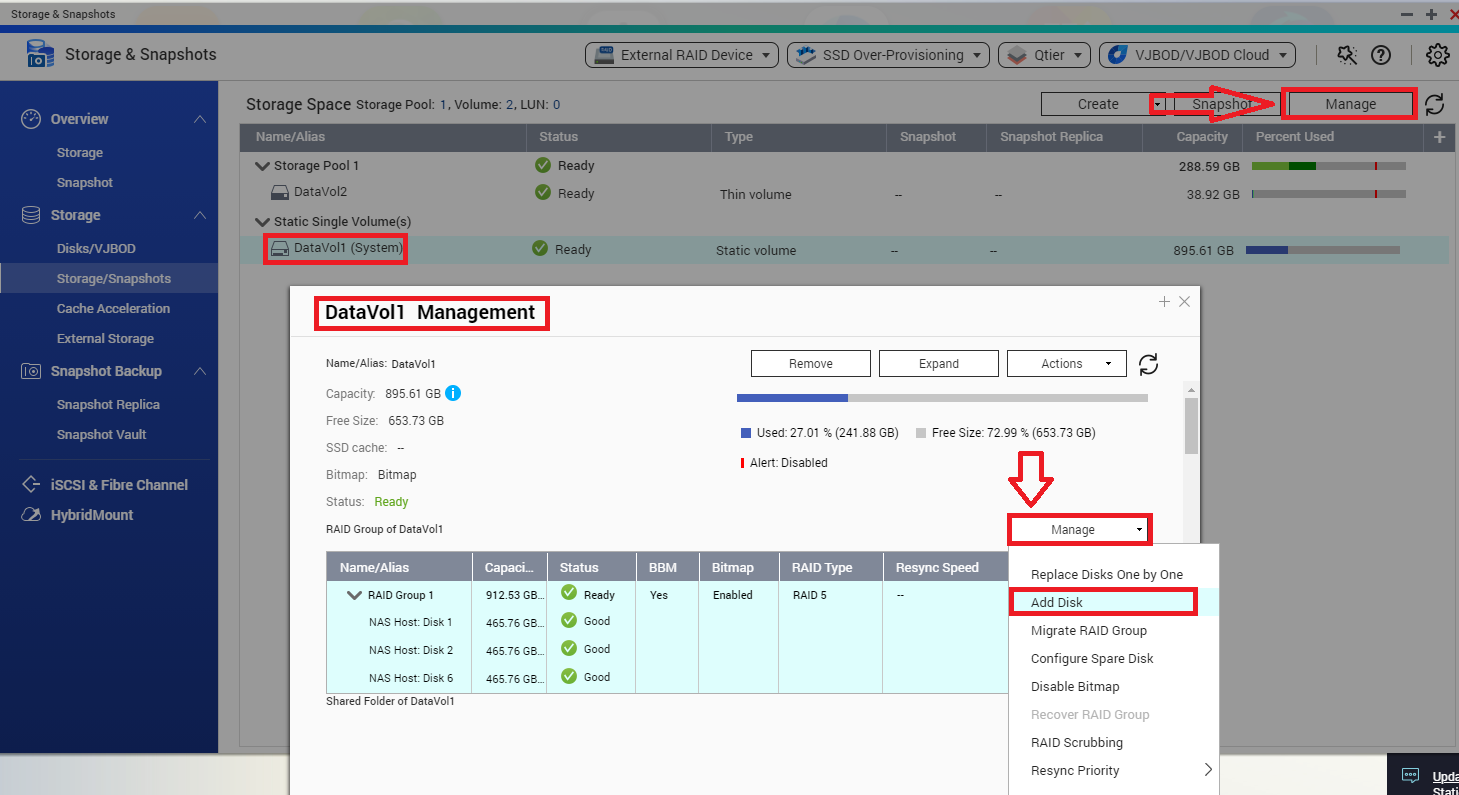
Task: Click the settings gear icon
Action: pyautogui.click(x=1437, y=55)
